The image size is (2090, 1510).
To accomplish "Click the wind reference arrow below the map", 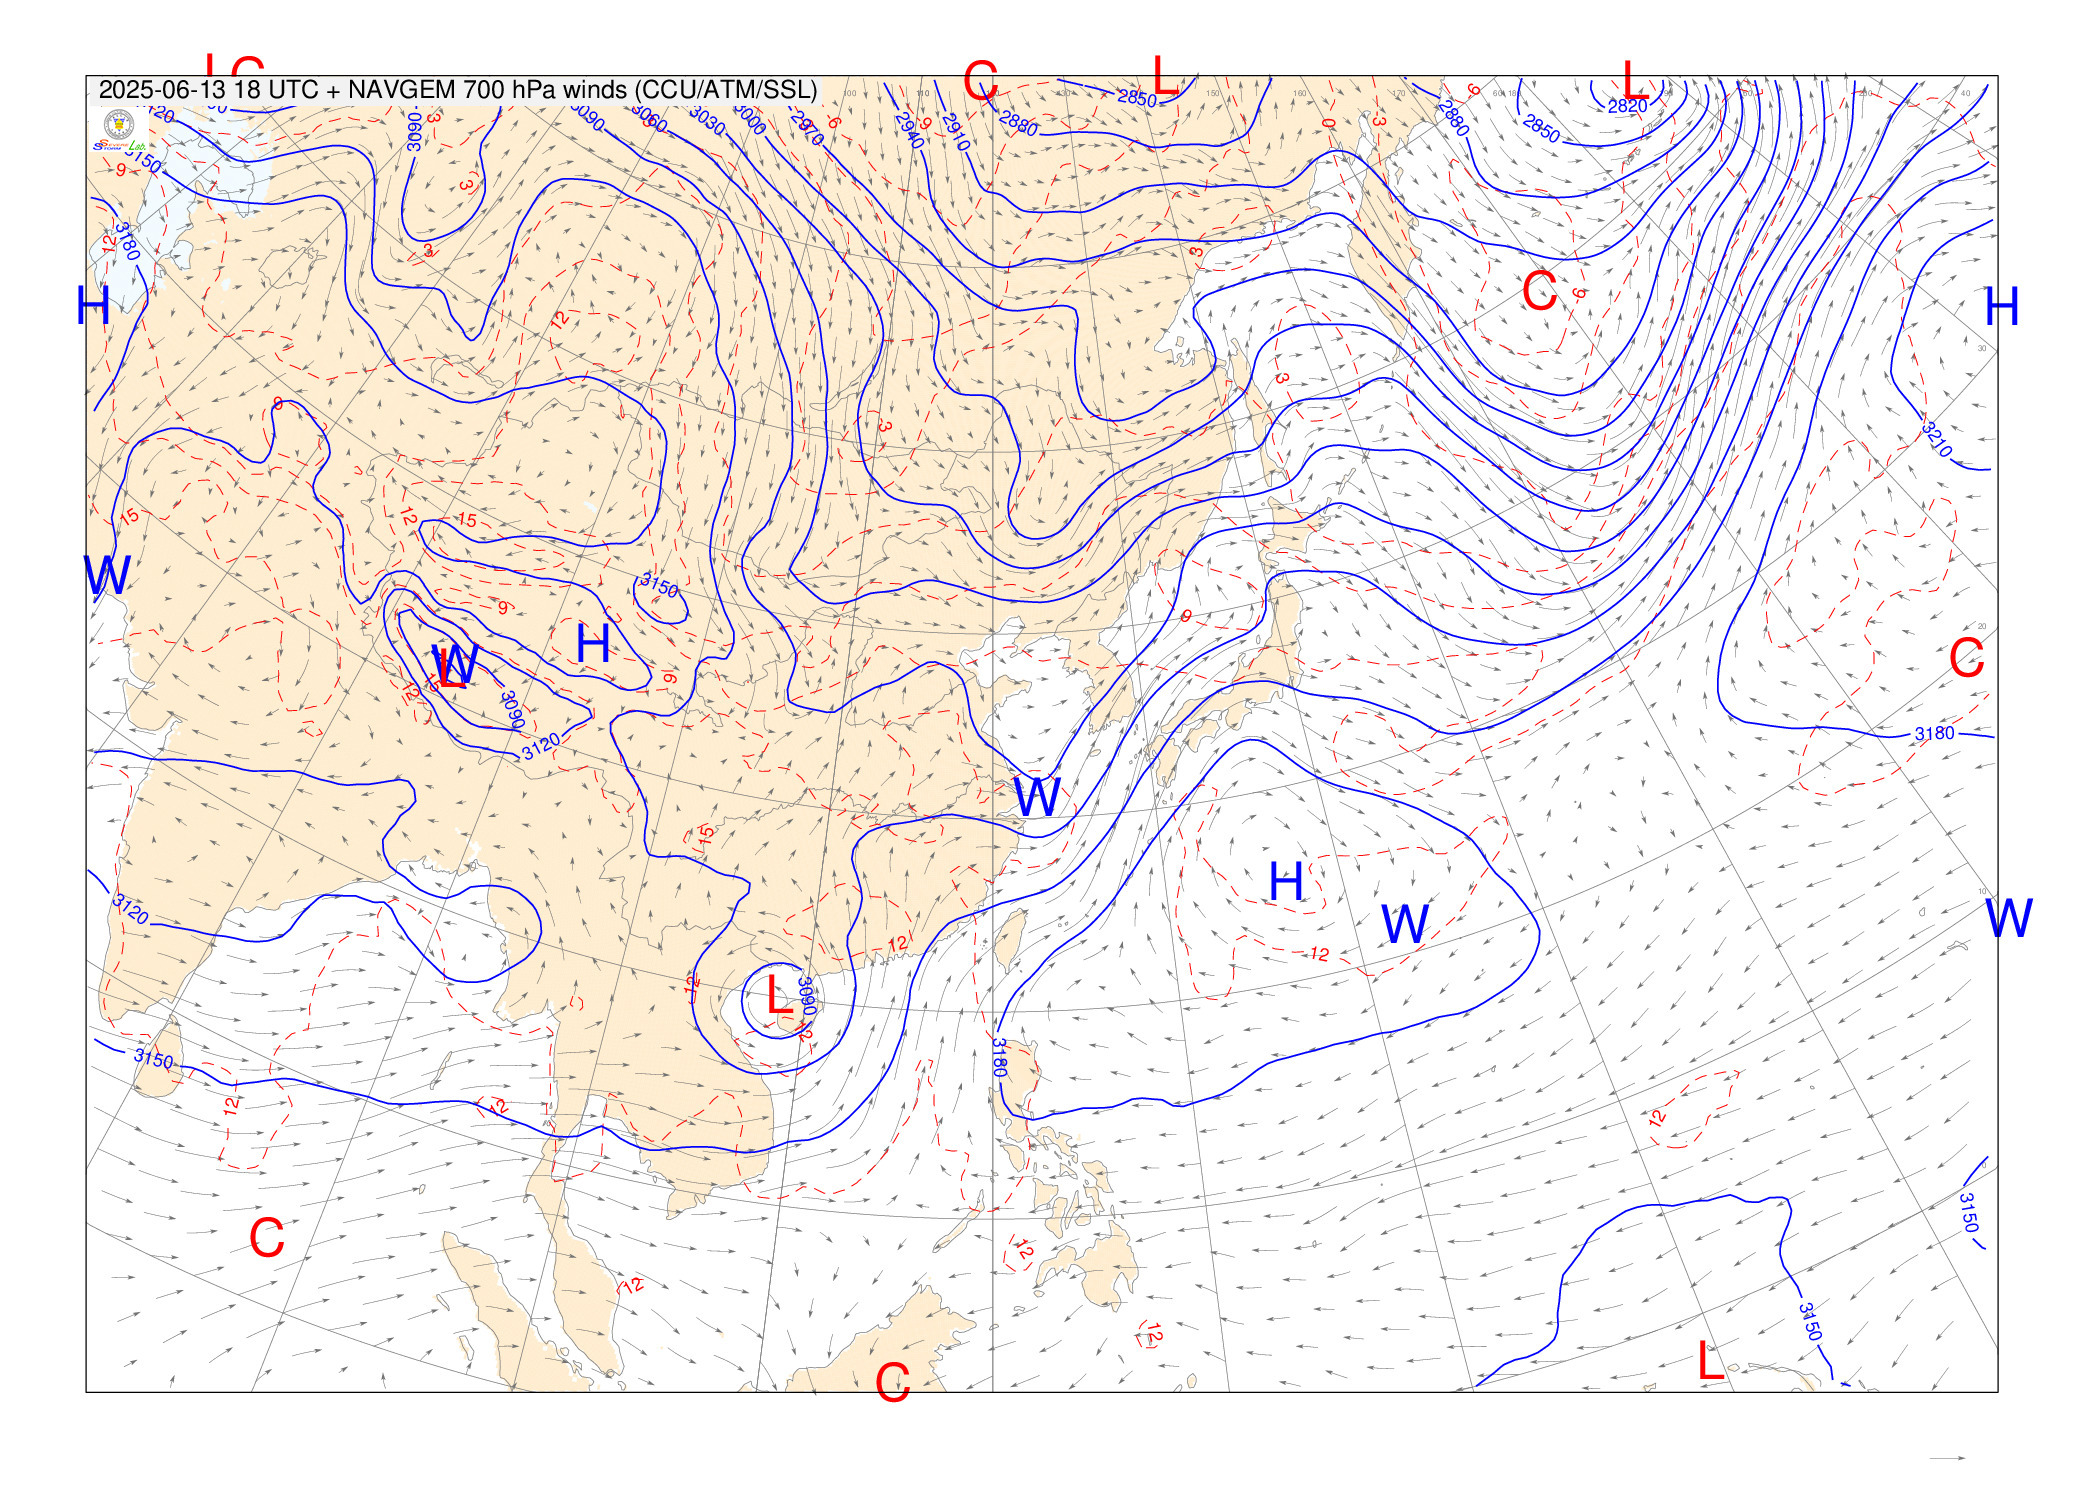I will point(1947,1458).
